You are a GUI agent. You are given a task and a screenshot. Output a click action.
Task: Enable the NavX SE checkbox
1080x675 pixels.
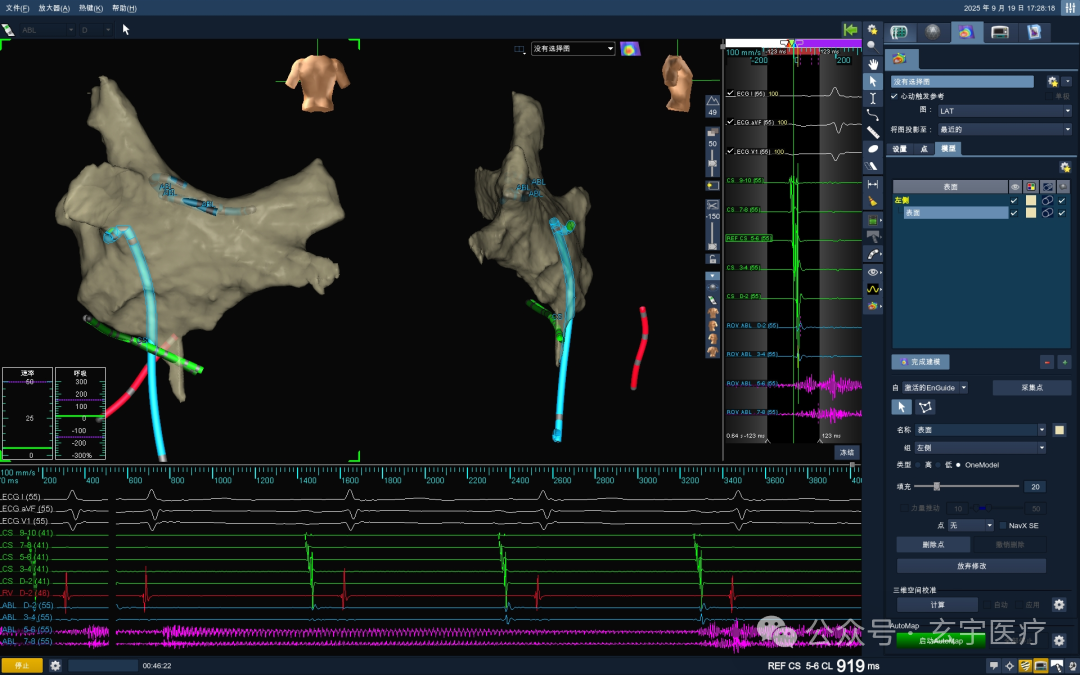(1003, 526)
